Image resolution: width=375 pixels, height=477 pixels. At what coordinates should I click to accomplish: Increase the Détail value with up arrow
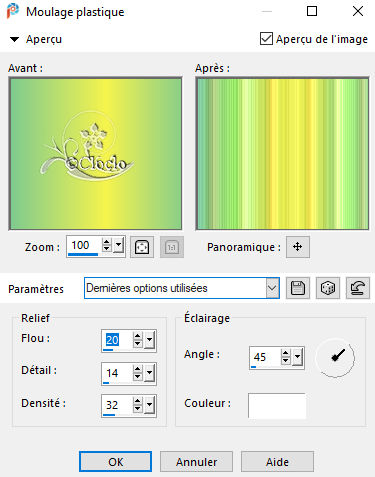pos(137,369)
